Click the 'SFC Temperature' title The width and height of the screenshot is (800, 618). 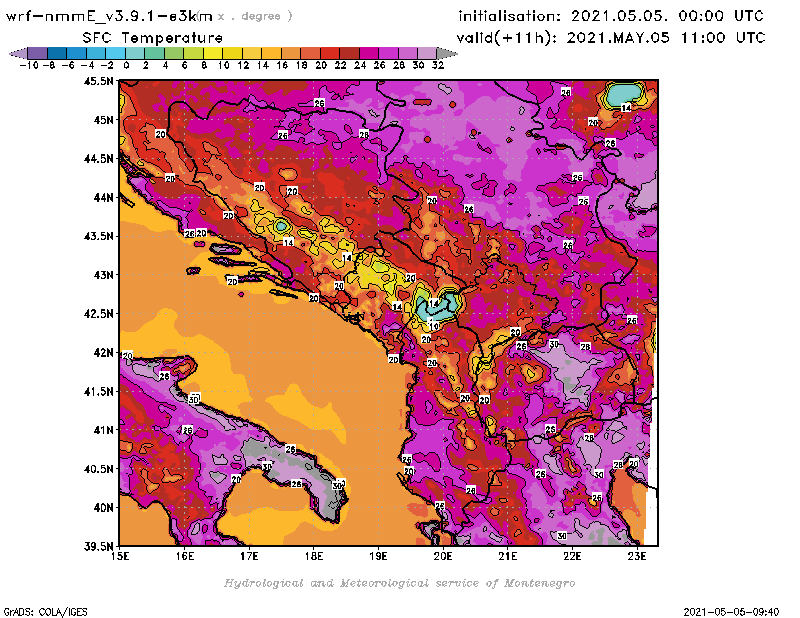click(153, 38)
